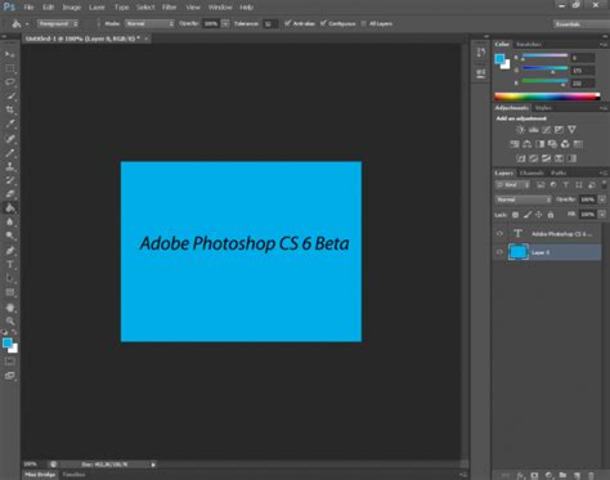Viewport: 610px width, 480px height.
Task: Enable the All Layers checkbox
Action: (x=363, y=24)
